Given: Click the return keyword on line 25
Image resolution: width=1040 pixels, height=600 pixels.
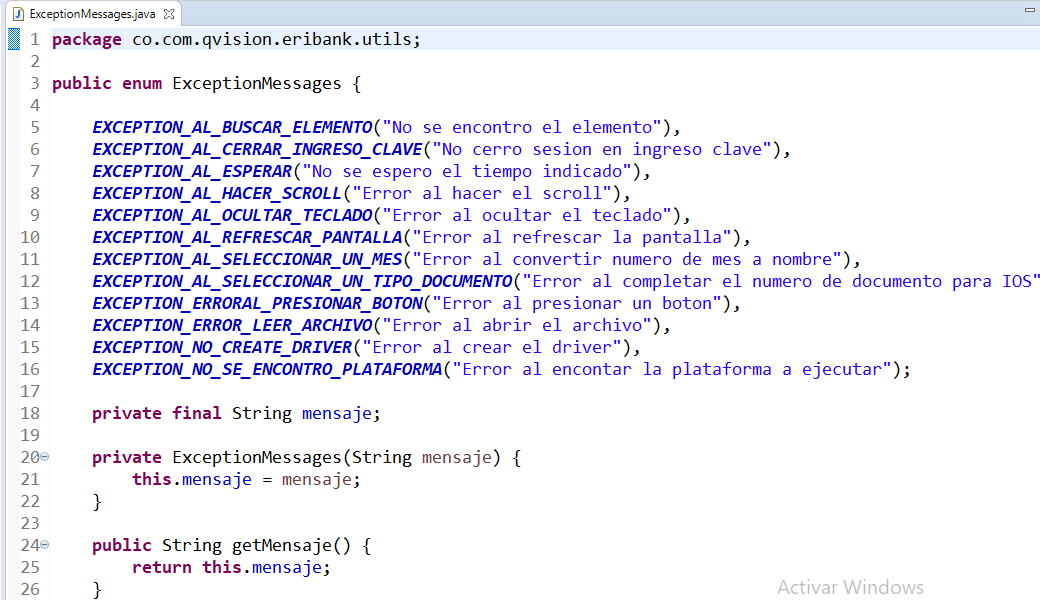Looking at the screenshot, I should pos(161,567).
